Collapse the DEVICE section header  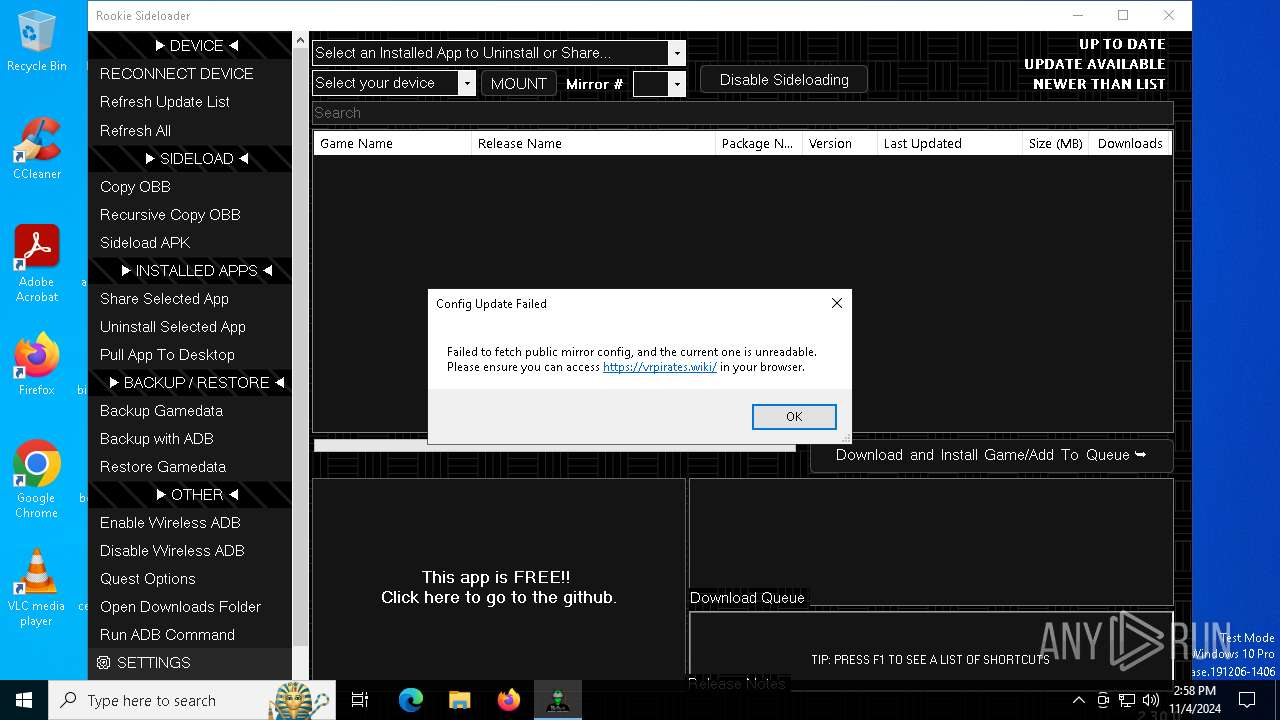pos(190,46)
